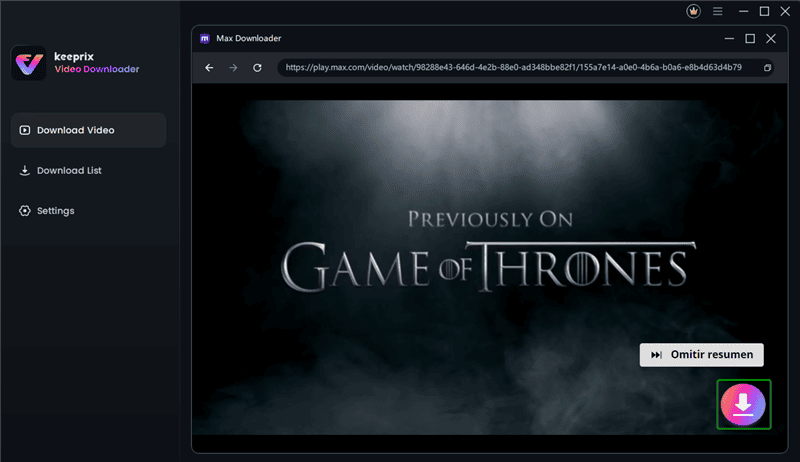Click the Omitir resumen button

(x=702, y=354)
